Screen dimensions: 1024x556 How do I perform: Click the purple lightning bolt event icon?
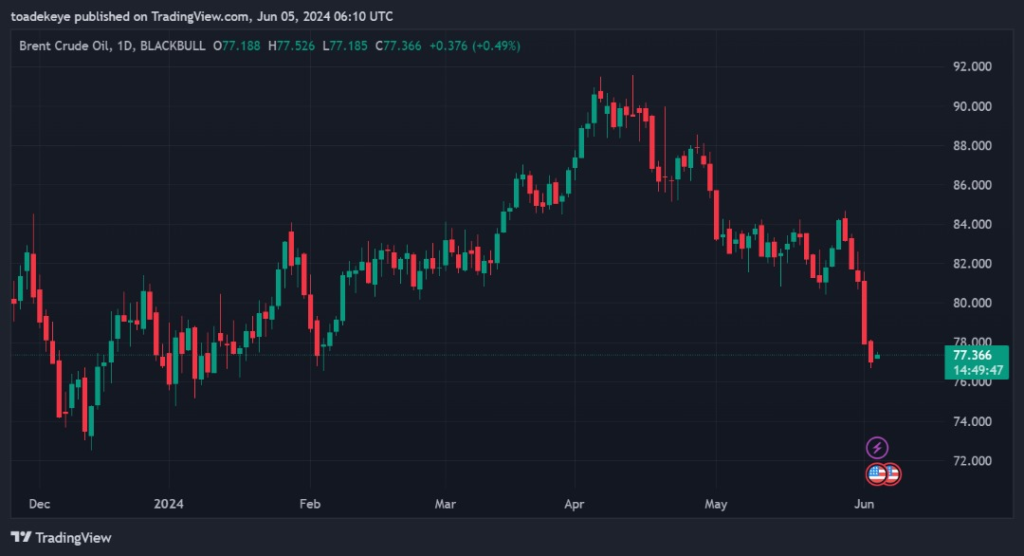tap(877, 448)
